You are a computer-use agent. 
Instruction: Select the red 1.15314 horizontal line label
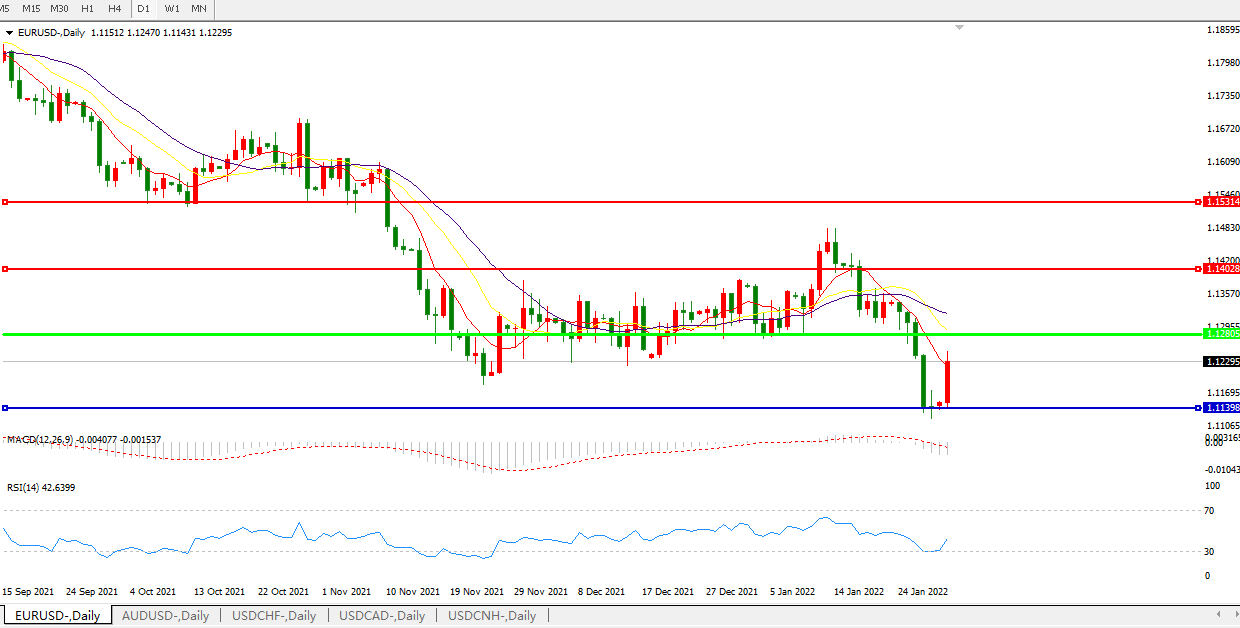coord(1221,202)
